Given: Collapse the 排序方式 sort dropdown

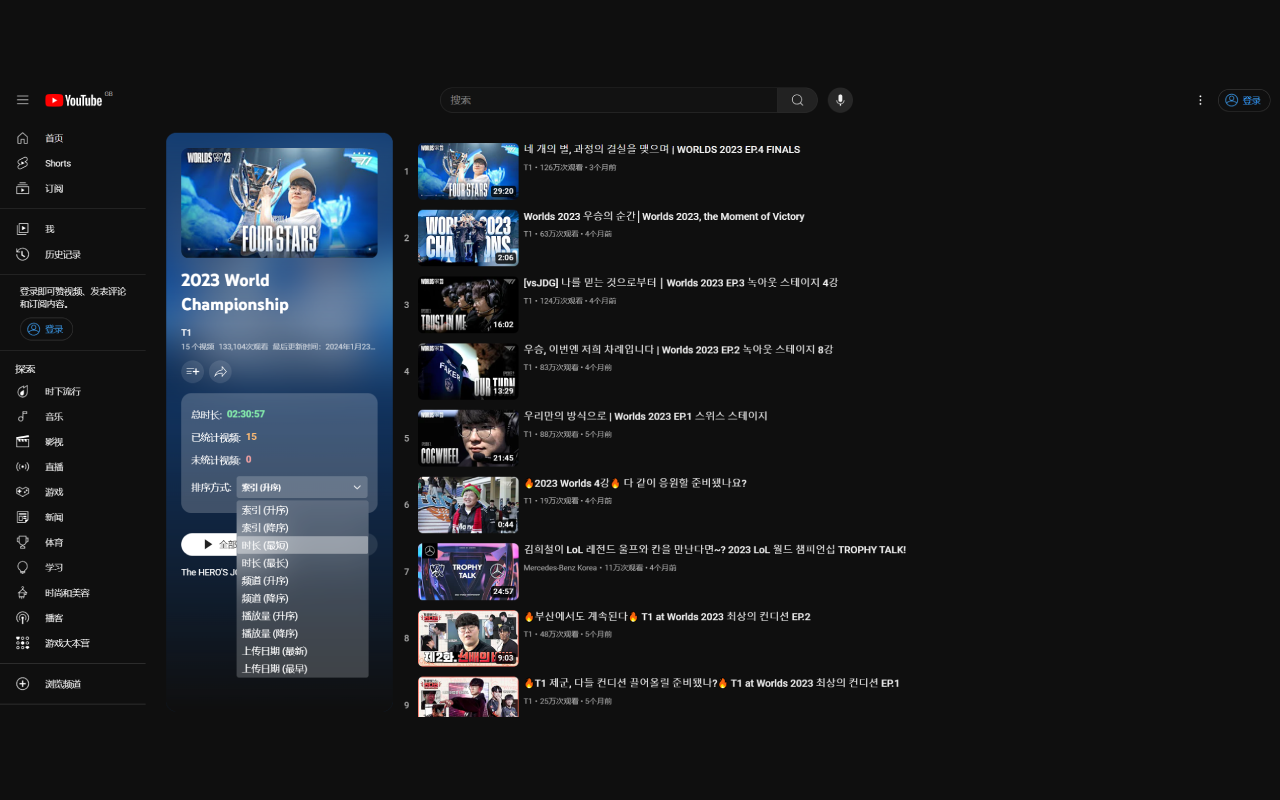Looking at the screenshot, I should [x=302, y=487].
